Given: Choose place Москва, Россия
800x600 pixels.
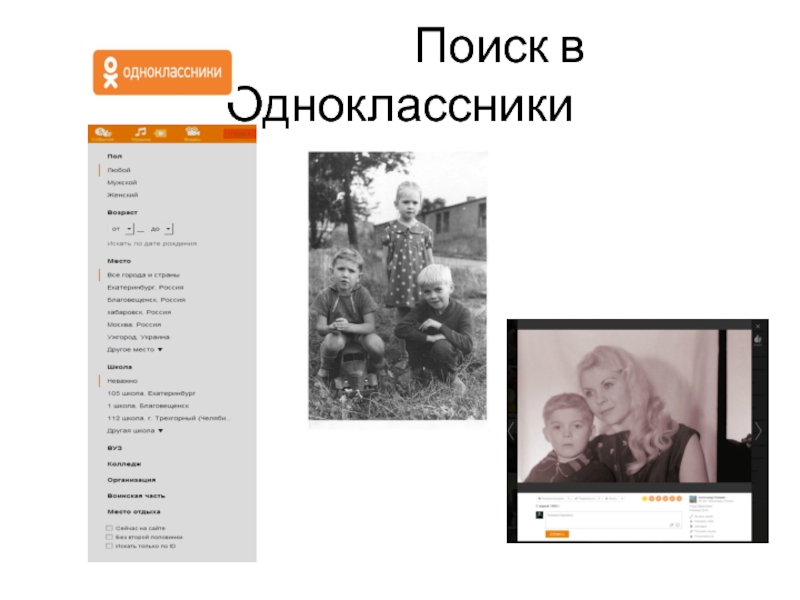Looking at the screenshot, I should [x=134, y=324].
